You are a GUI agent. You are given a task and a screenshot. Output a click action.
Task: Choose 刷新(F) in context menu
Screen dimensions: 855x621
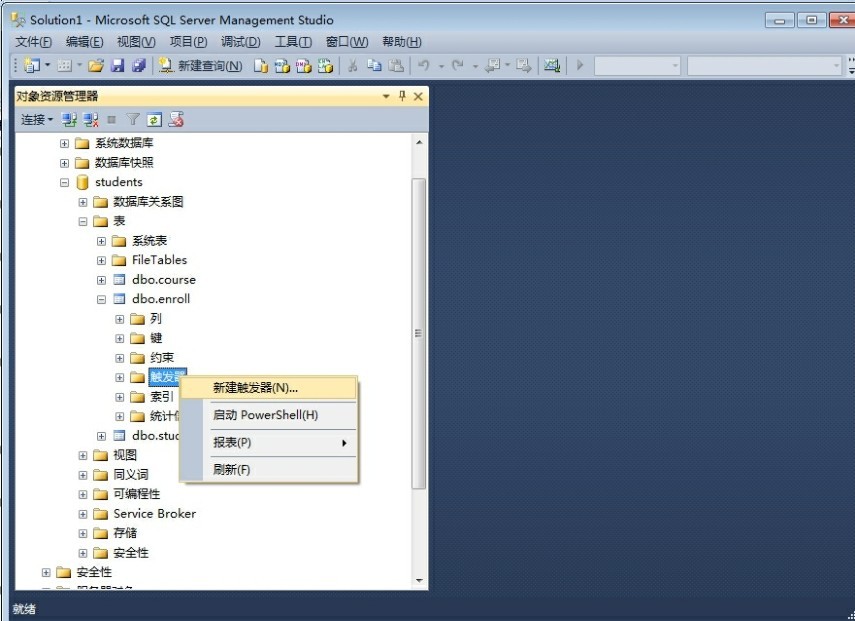pyautogui.click(x=269, y=469)
